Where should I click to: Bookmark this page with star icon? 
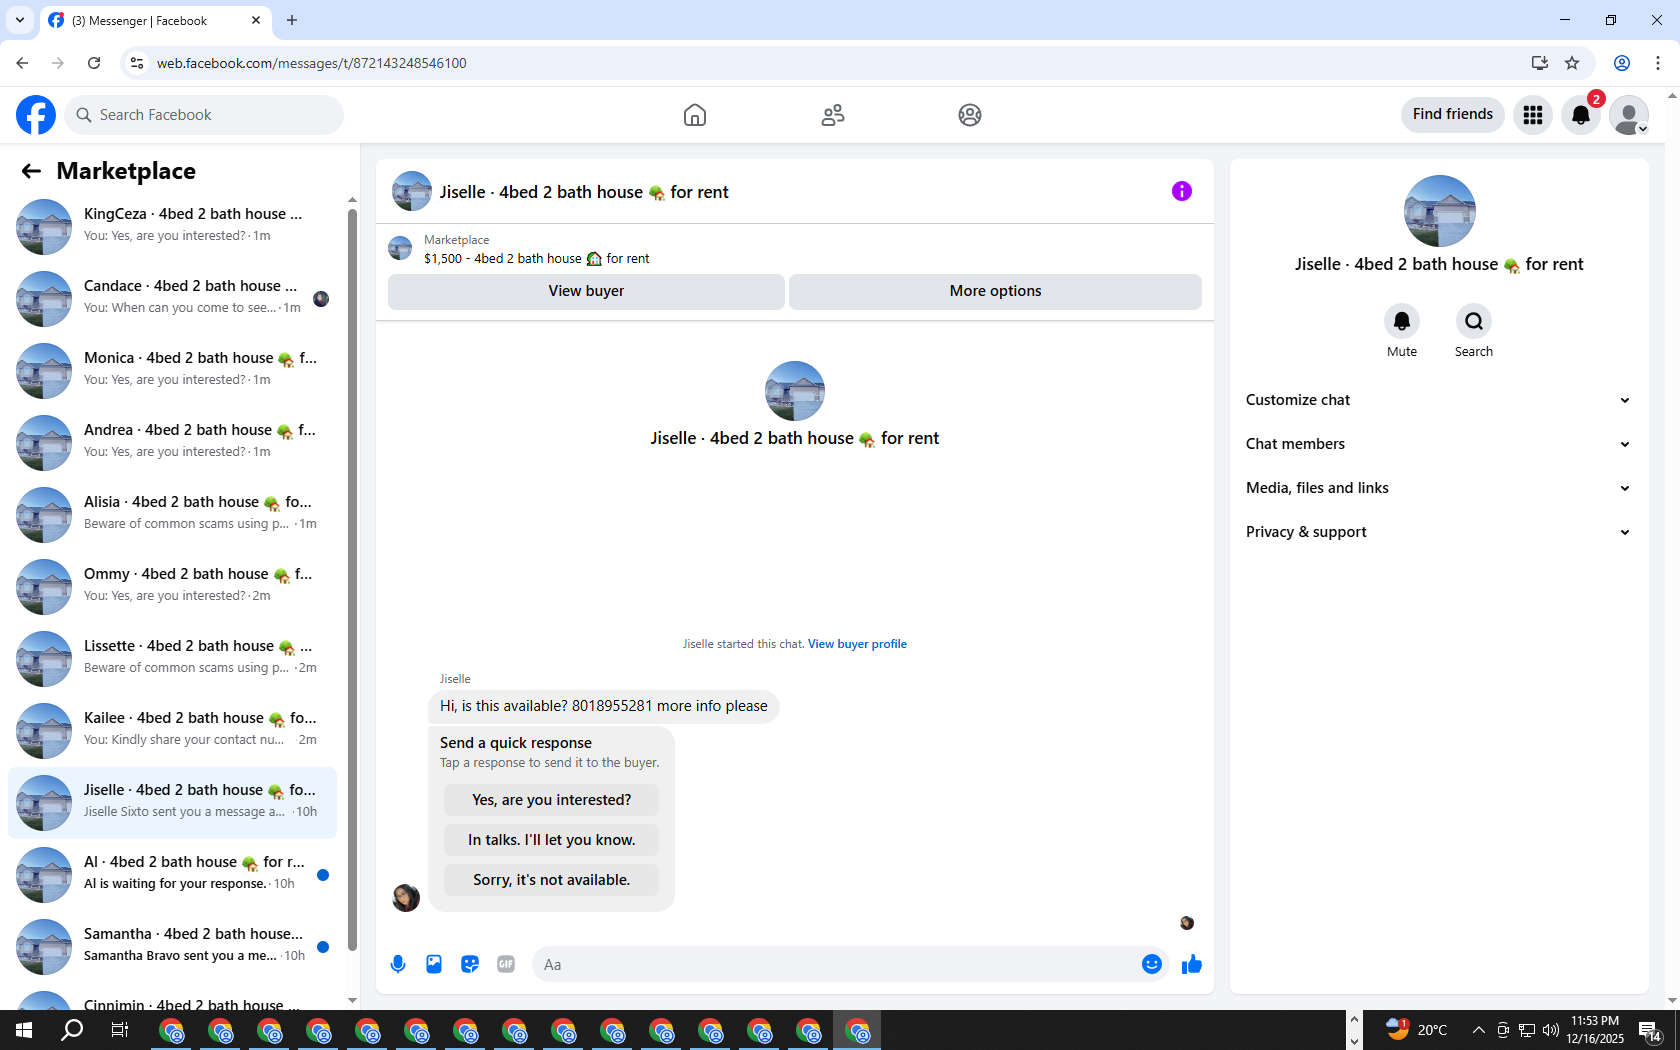(x=1572, y=63)
